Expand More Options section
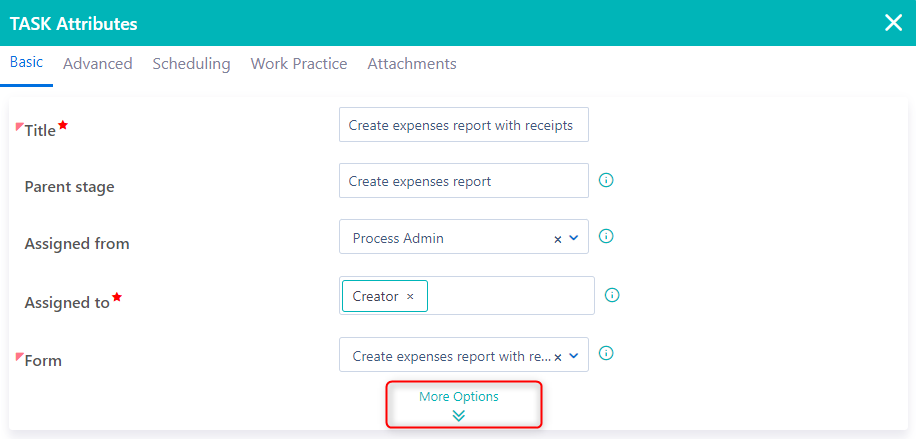The width and height of the screenshot is (916, 439). pos(459,397)
